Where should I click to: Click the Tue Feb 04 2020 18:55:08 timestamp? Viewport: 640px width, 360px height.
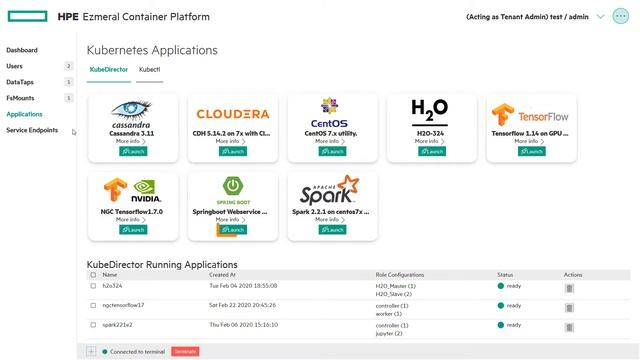[x=243, y=286]
